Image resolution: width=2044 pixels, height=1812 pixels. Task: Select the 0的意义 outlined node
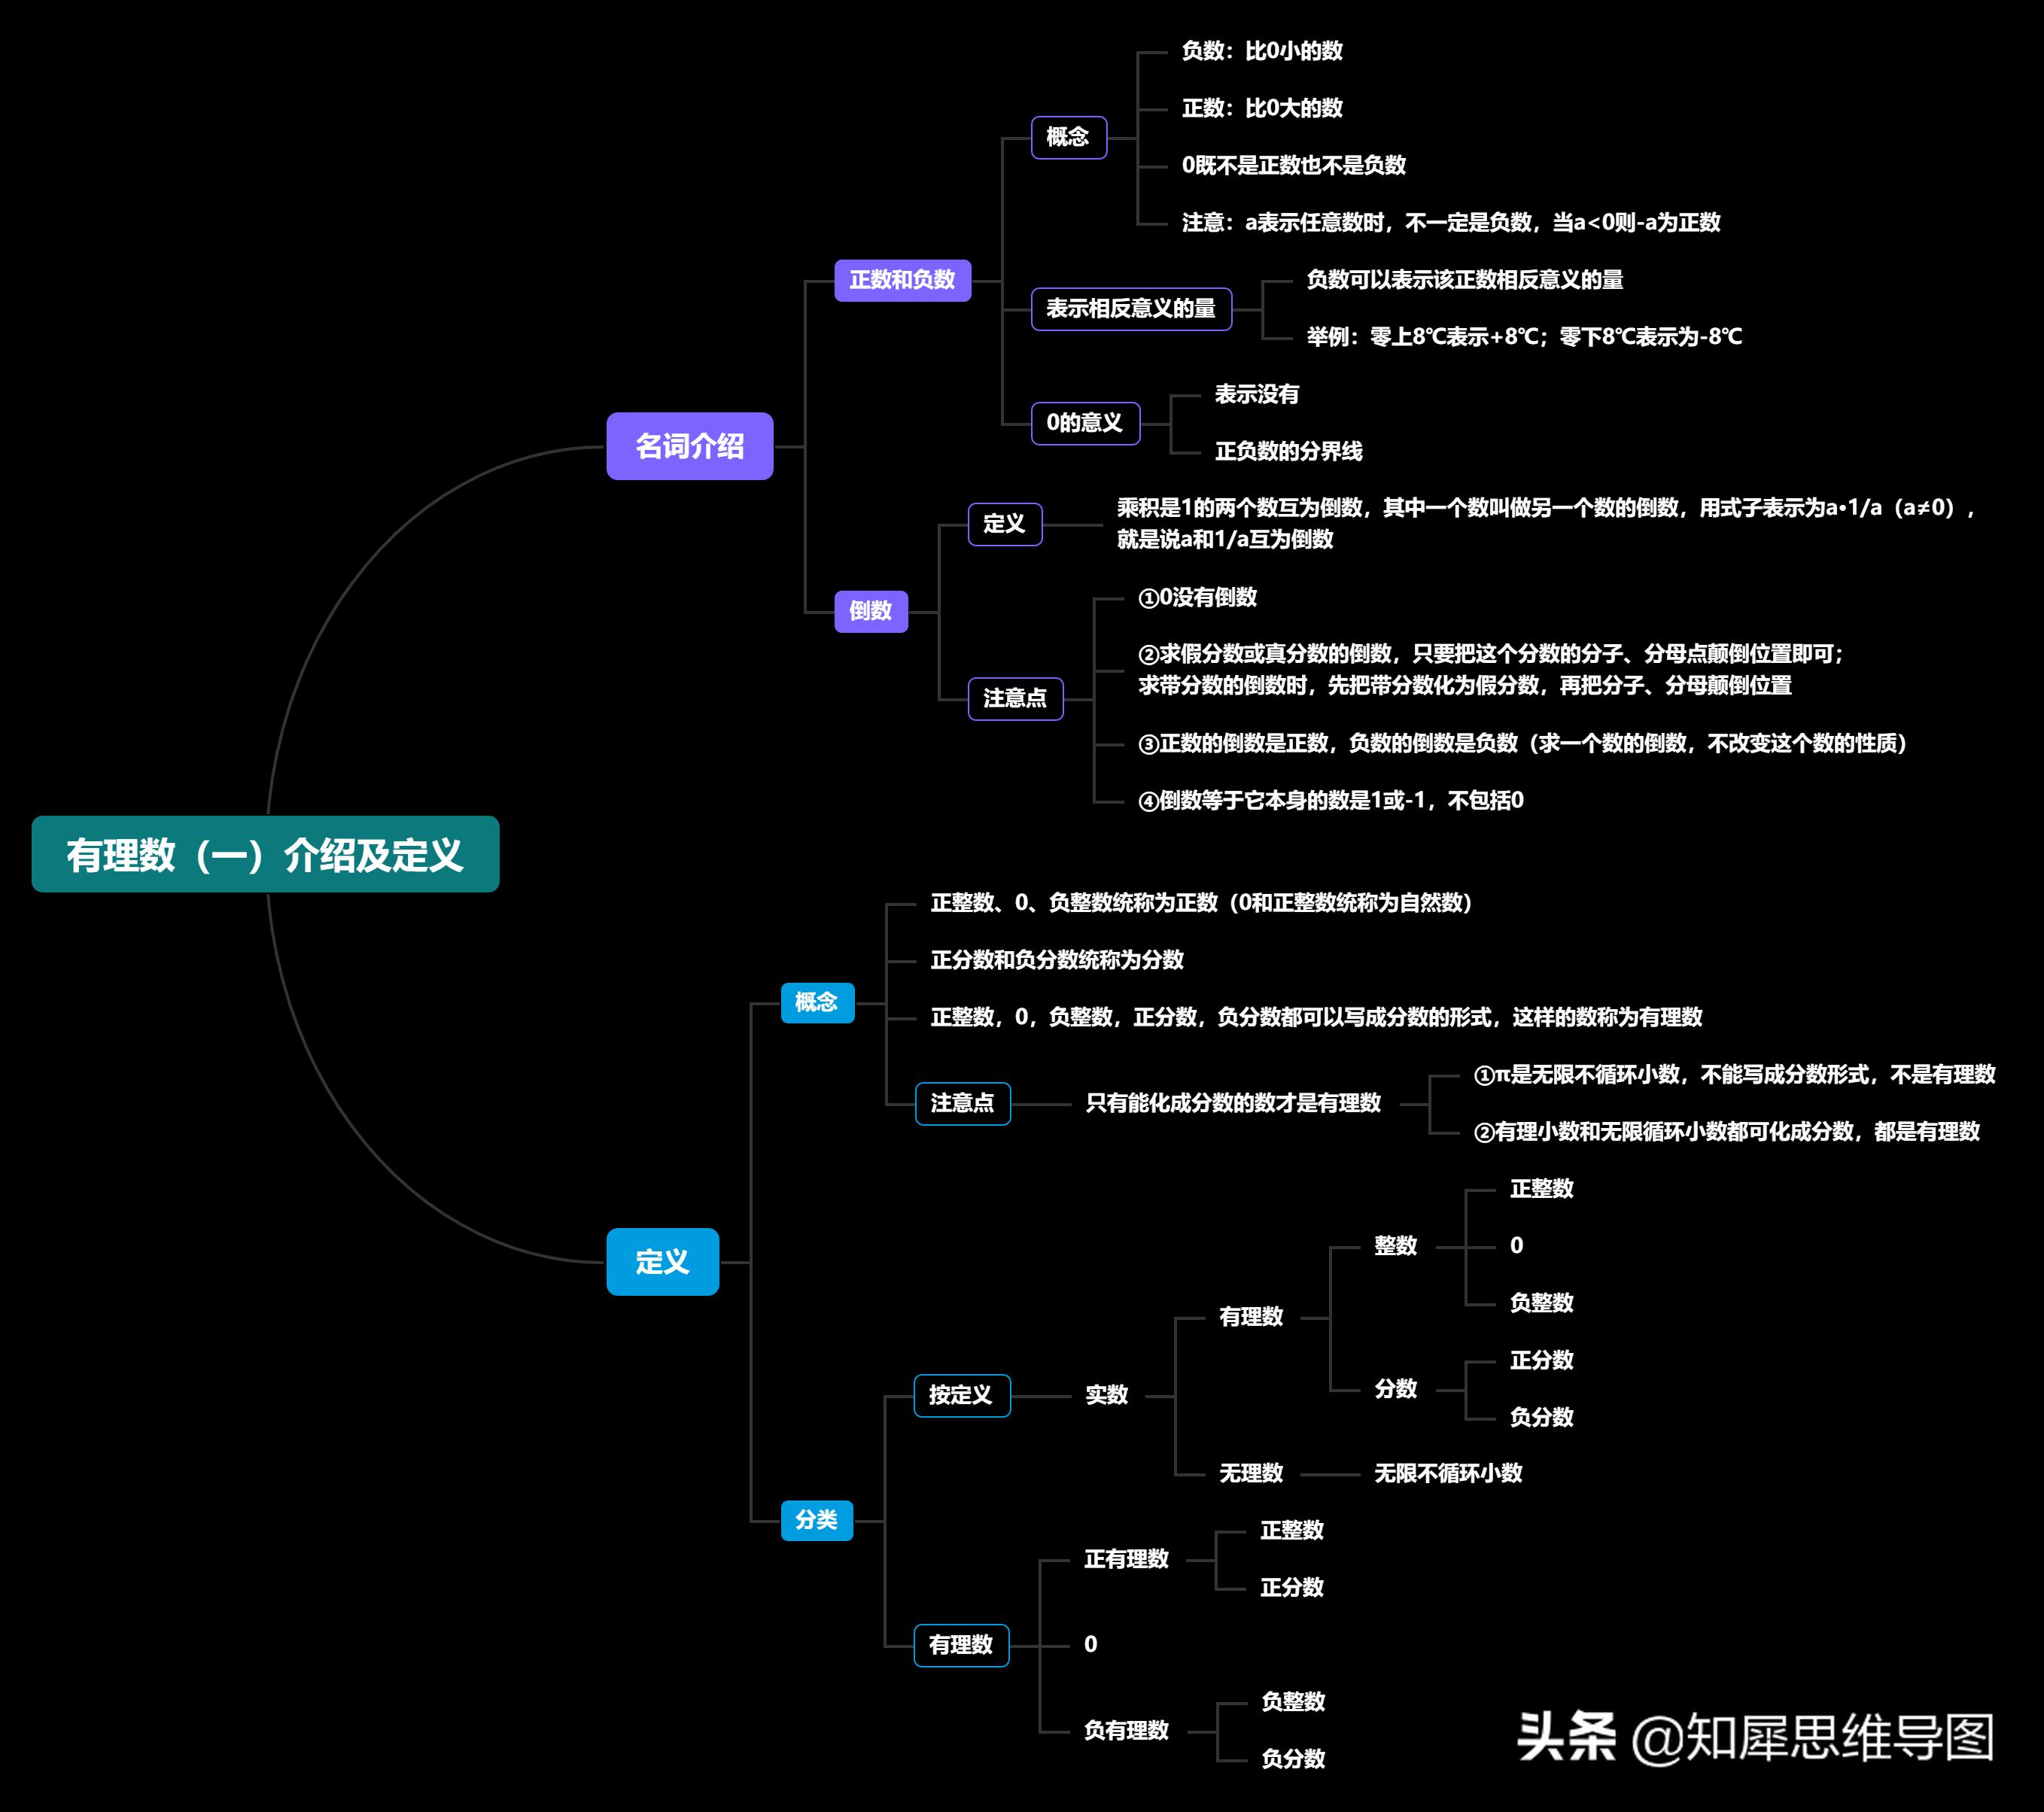1084,423
